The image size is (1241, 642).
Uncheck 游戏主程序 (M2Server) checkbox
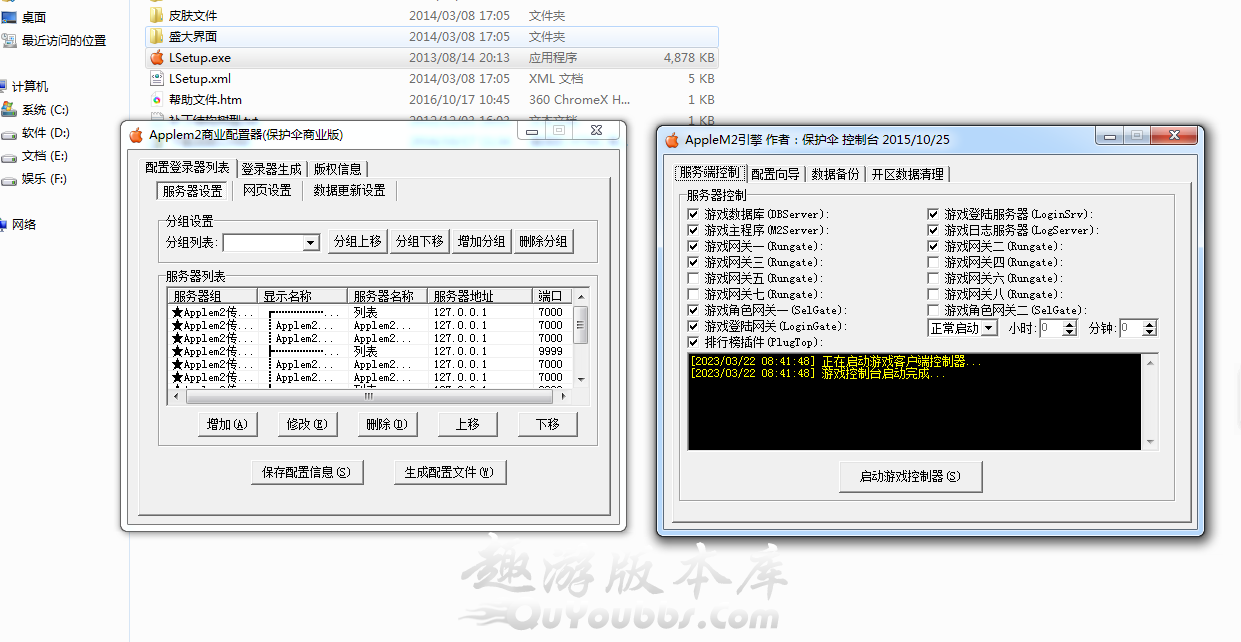coord(693,230)
